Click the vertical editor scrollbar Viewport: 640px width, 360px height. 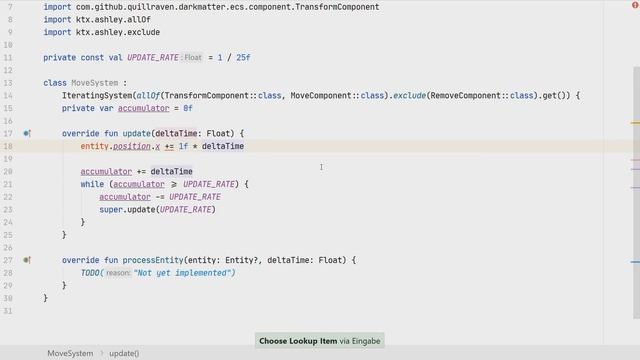pos(636,192)
